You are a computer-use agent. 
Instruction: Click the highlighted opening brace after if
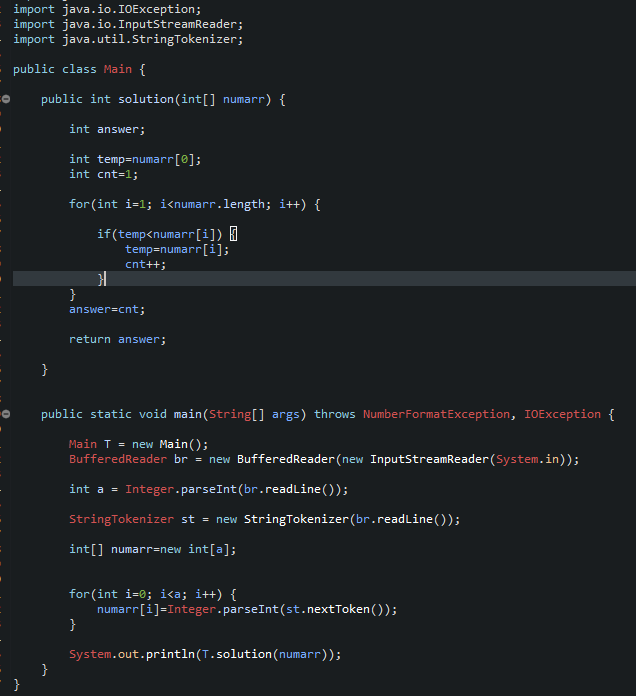click(x=233, y=234)
